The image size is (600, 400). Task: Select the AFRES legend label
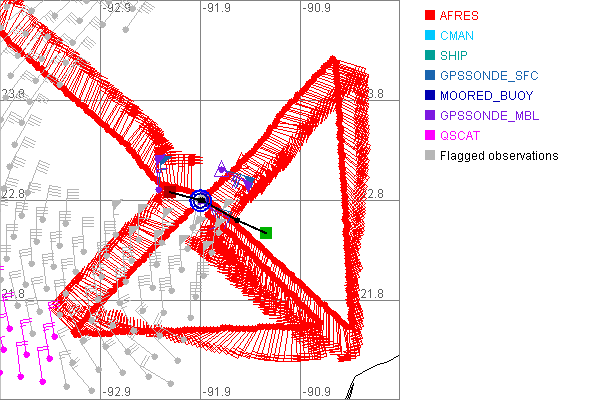(x=459, y=16)
